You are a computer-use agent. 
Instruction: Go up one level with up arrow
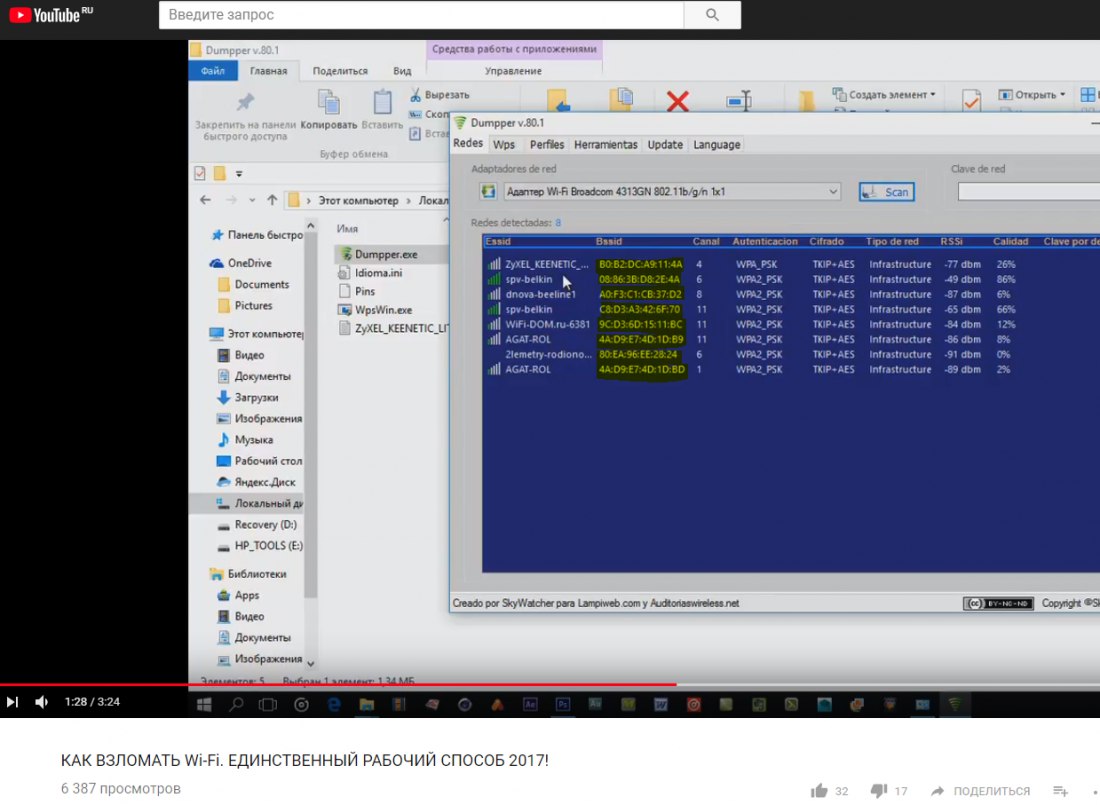272,200
